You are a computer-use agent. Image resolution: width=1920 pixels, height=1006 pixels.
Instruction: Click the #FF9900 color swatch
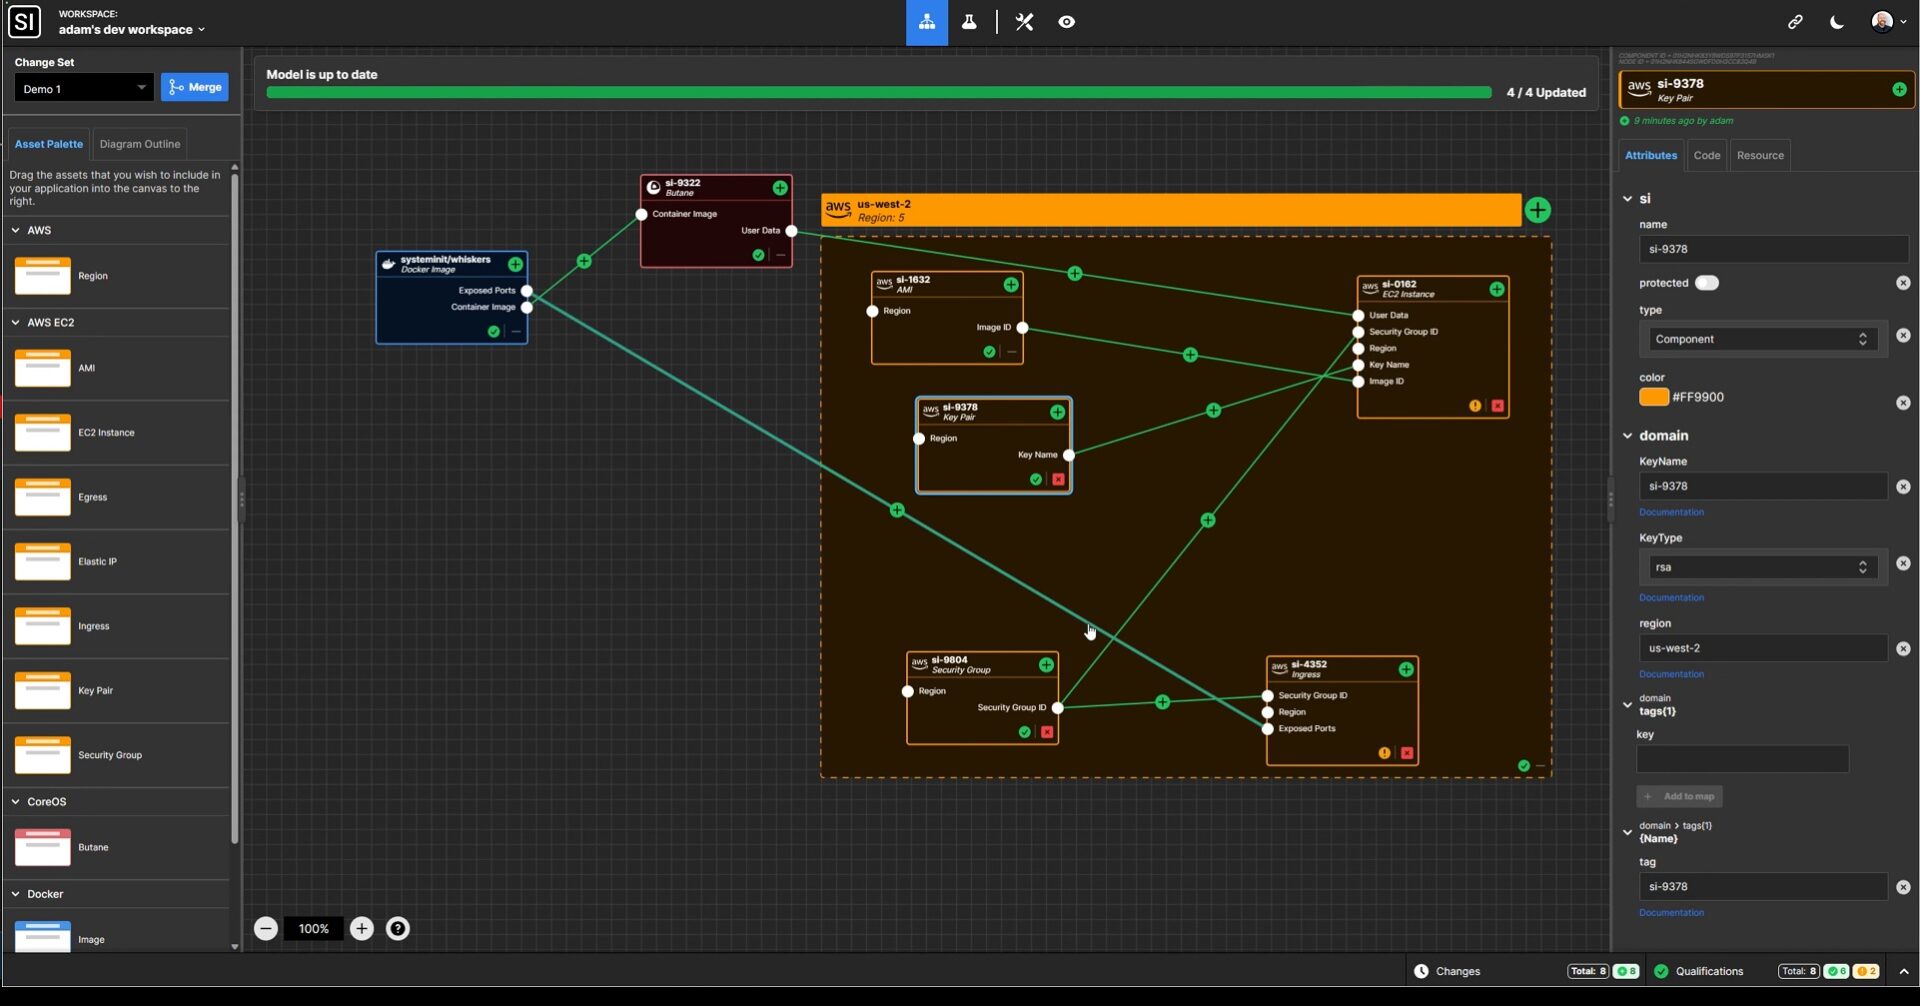coord(1653,397)
